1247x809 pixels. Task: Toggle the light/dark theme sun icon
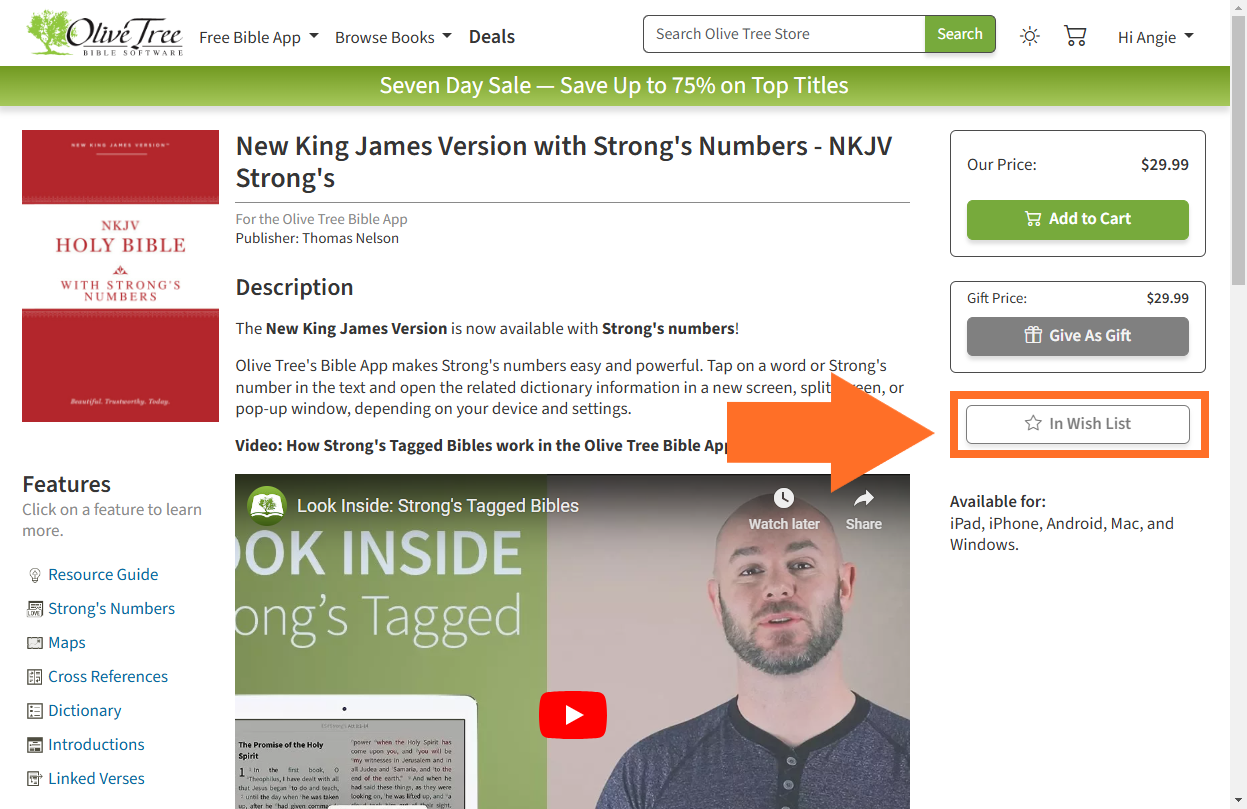[1029, 37]
